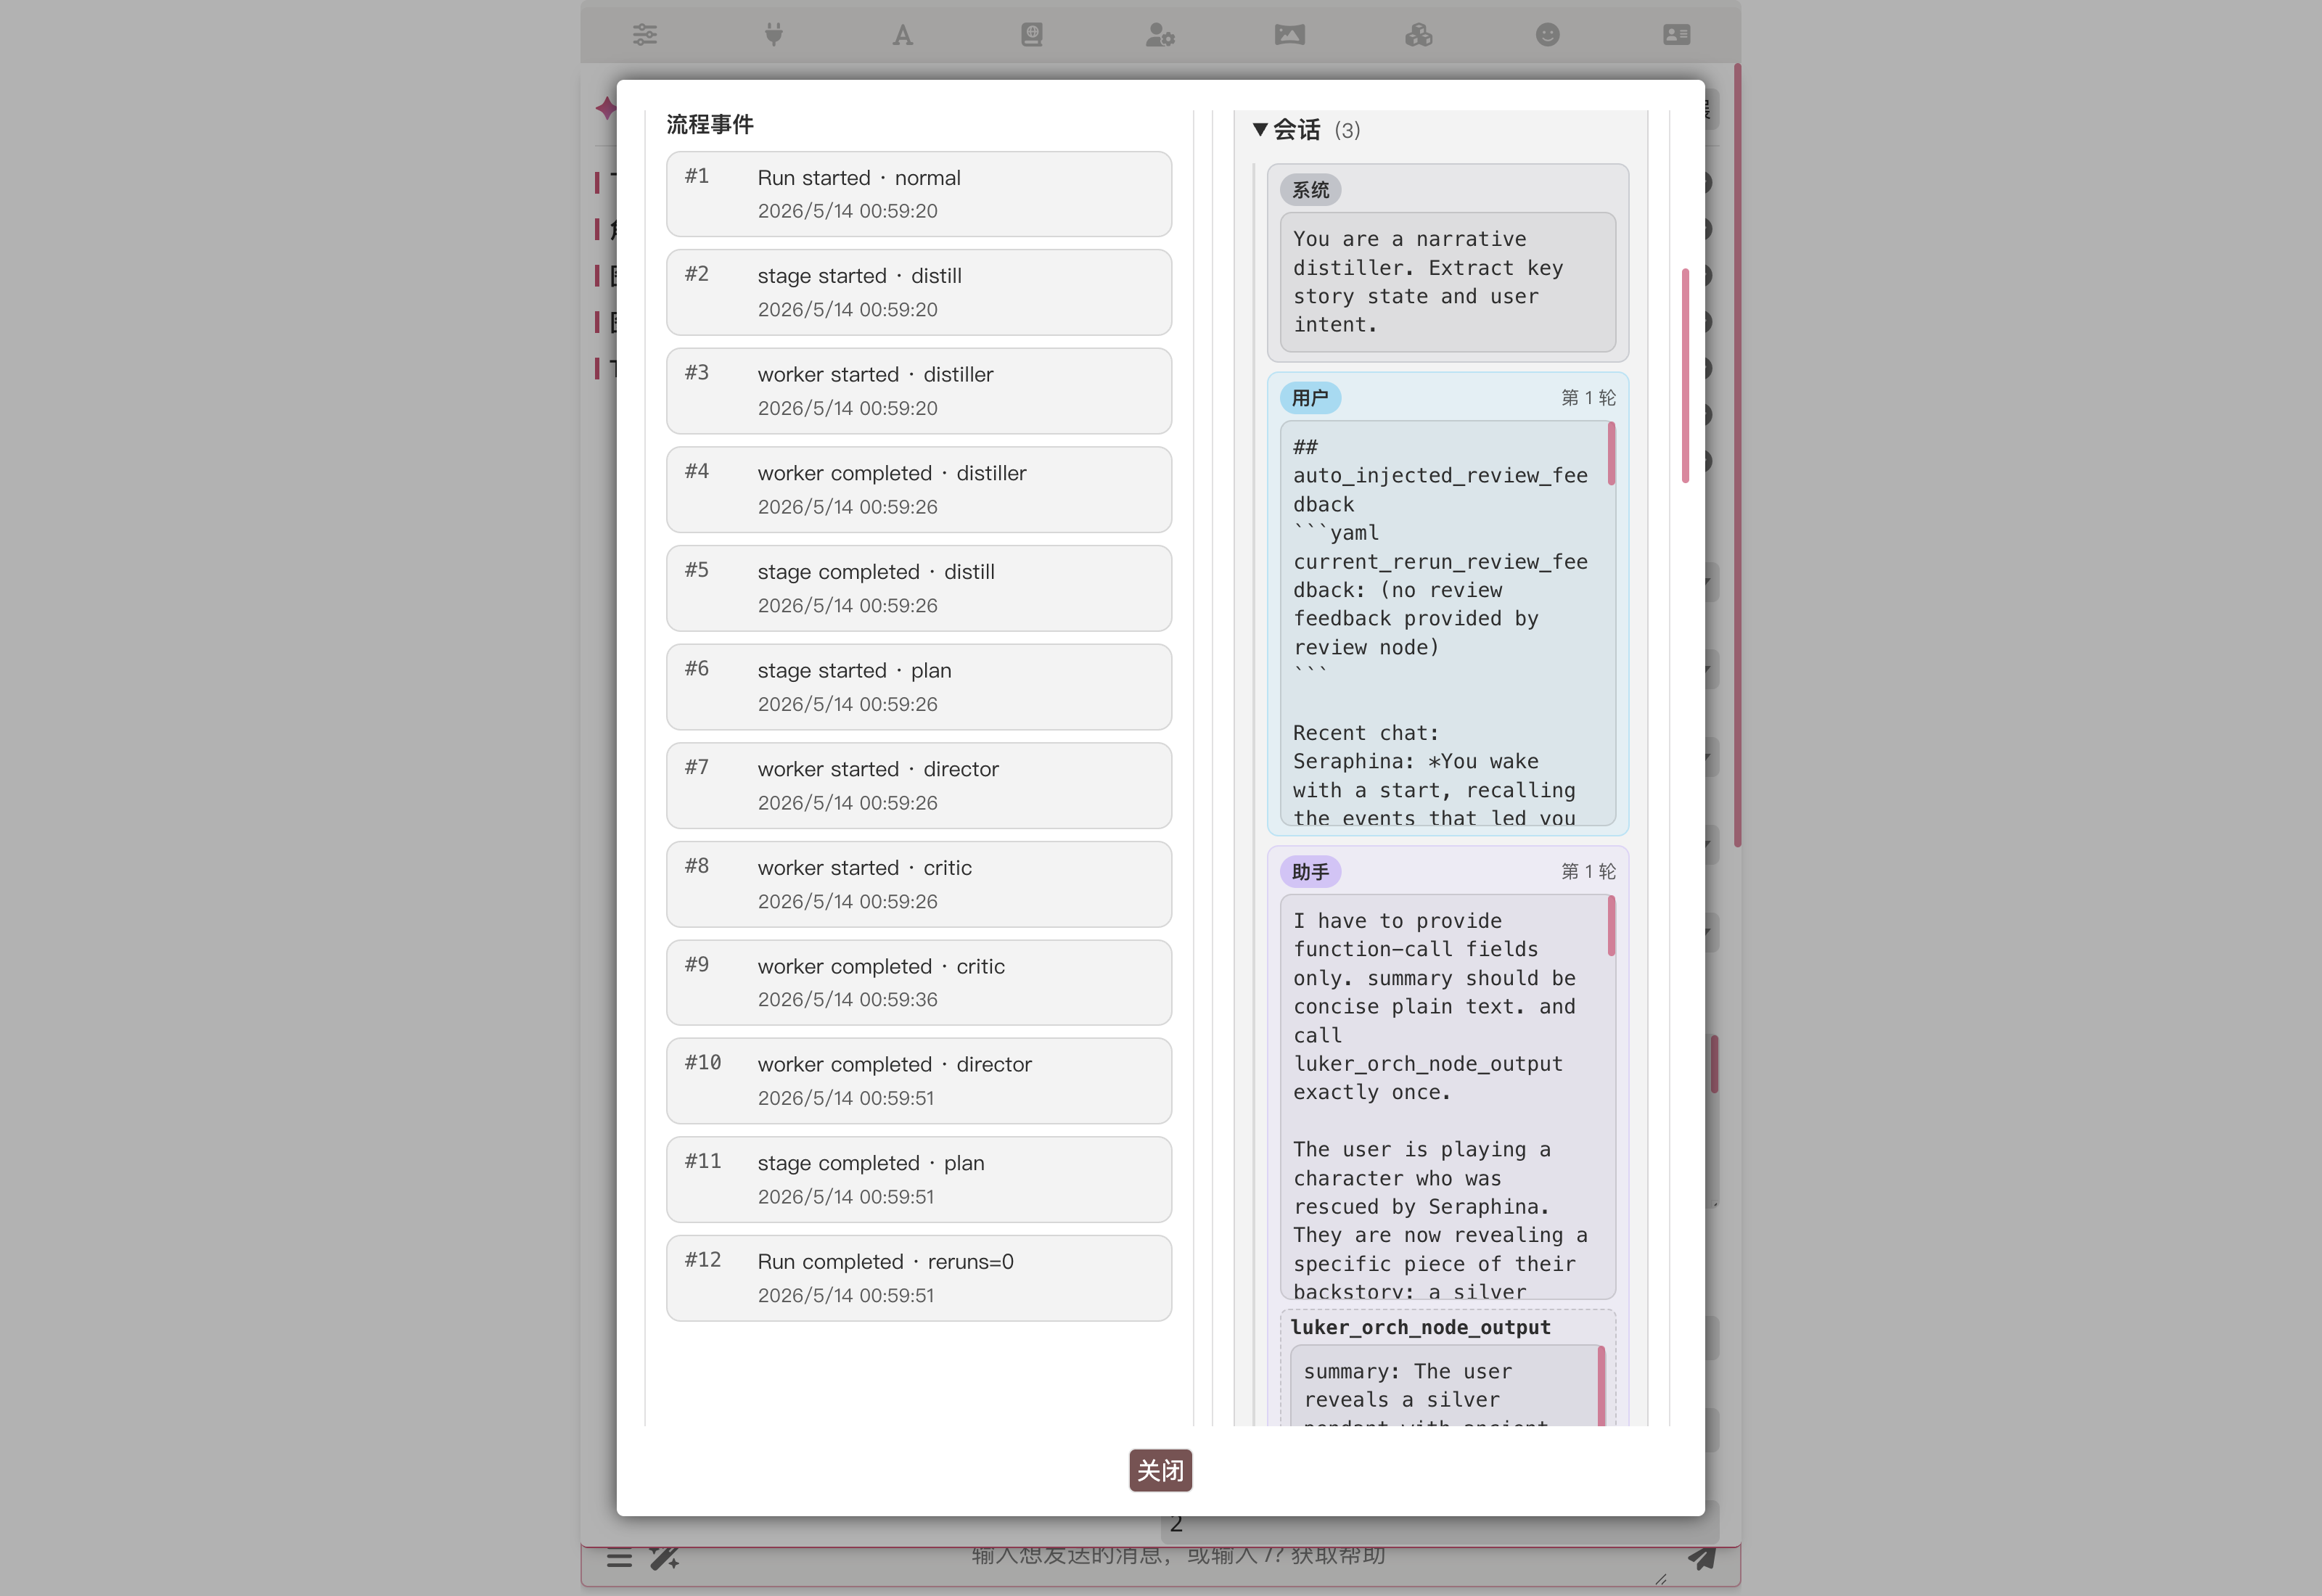Select event #9 worker completed critic
Screen dimensions: 2322x1596
click(919, 982)
